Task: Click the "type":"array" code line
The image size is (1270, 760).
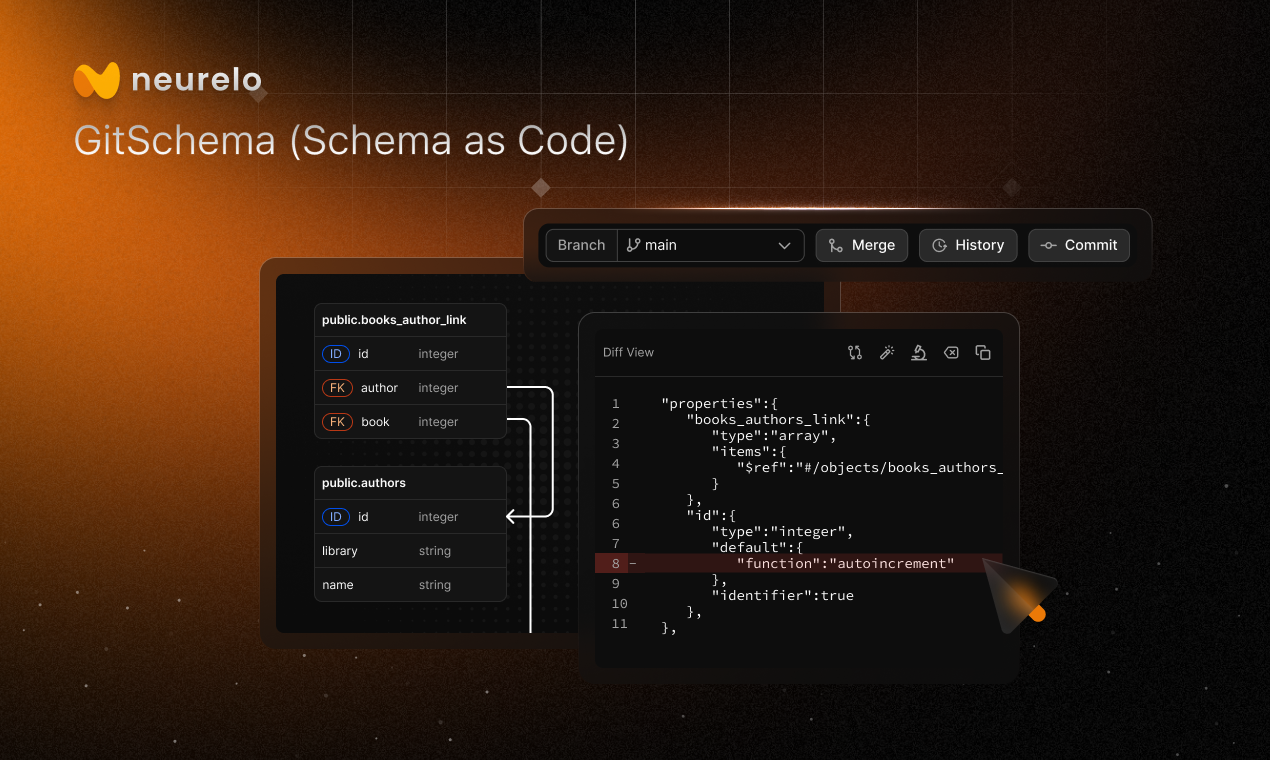Action: click(774, 436)
